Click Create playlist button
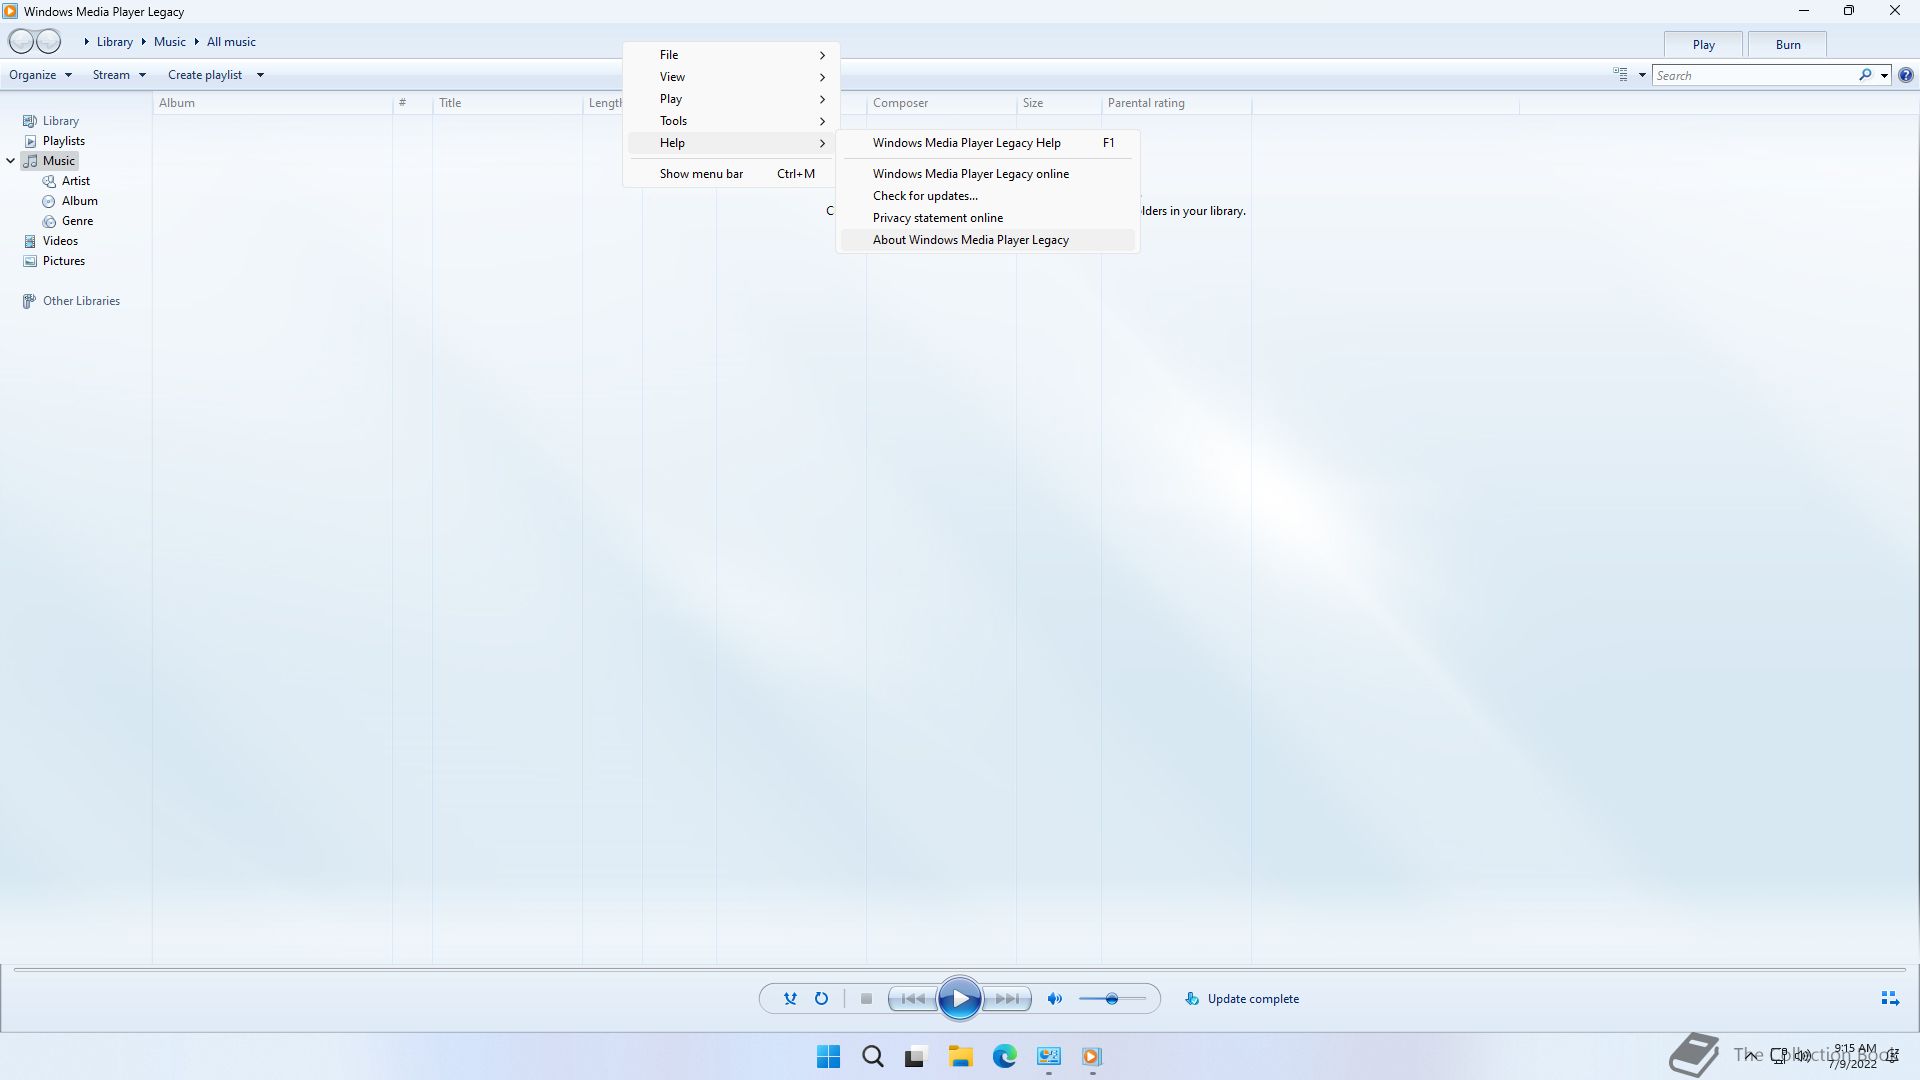Screen dimensions: 1920x1080 (205, 75)
